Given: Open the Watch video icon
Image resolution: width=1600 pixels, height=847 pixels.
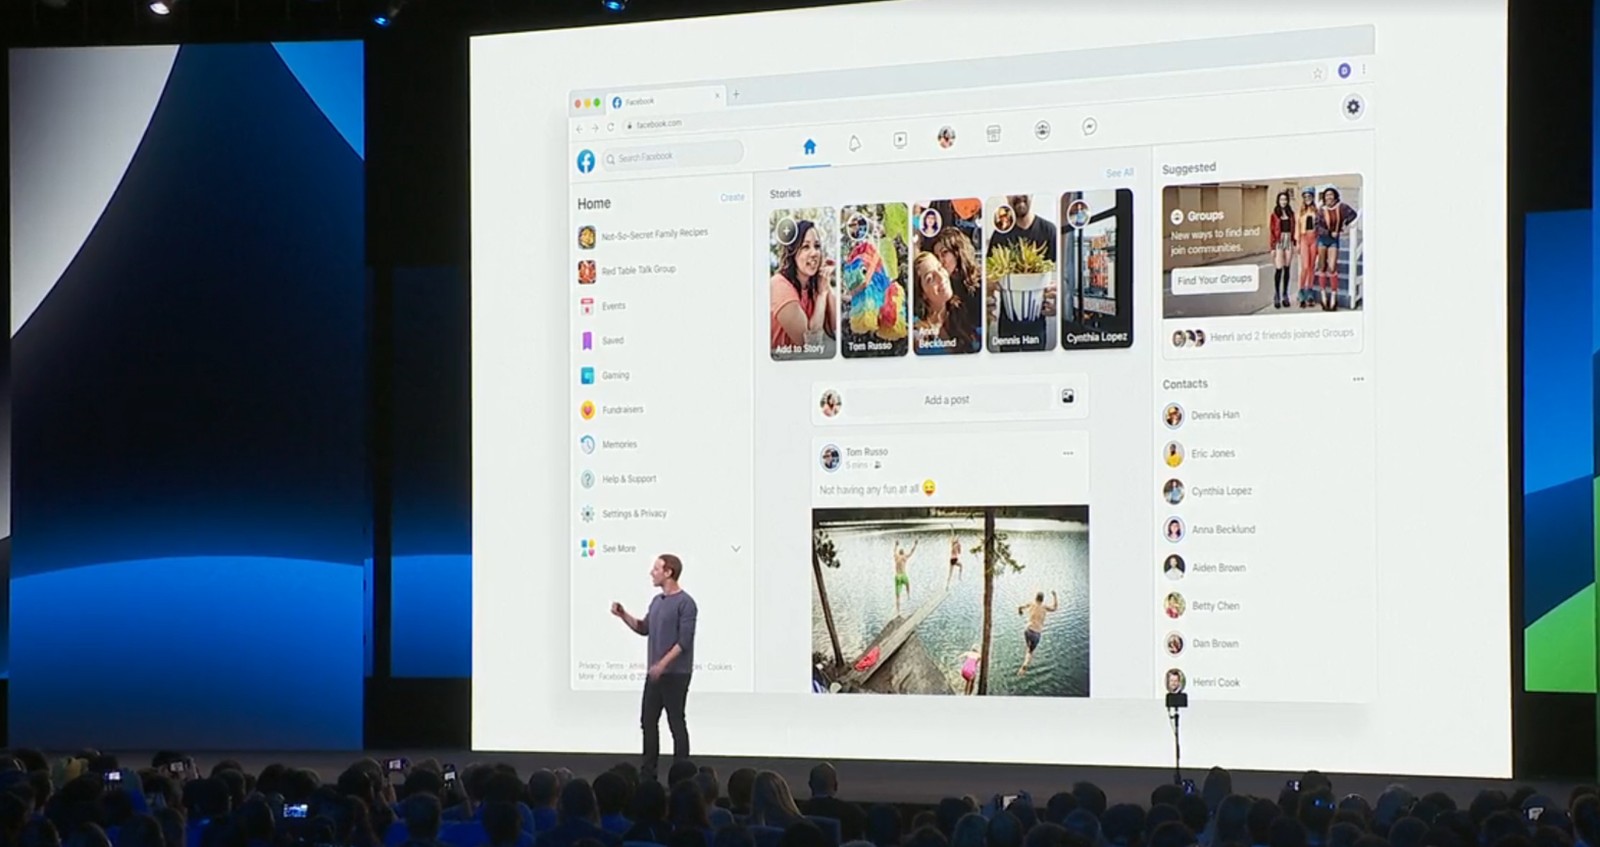Looking at the screenshot, I should (900, 140).
